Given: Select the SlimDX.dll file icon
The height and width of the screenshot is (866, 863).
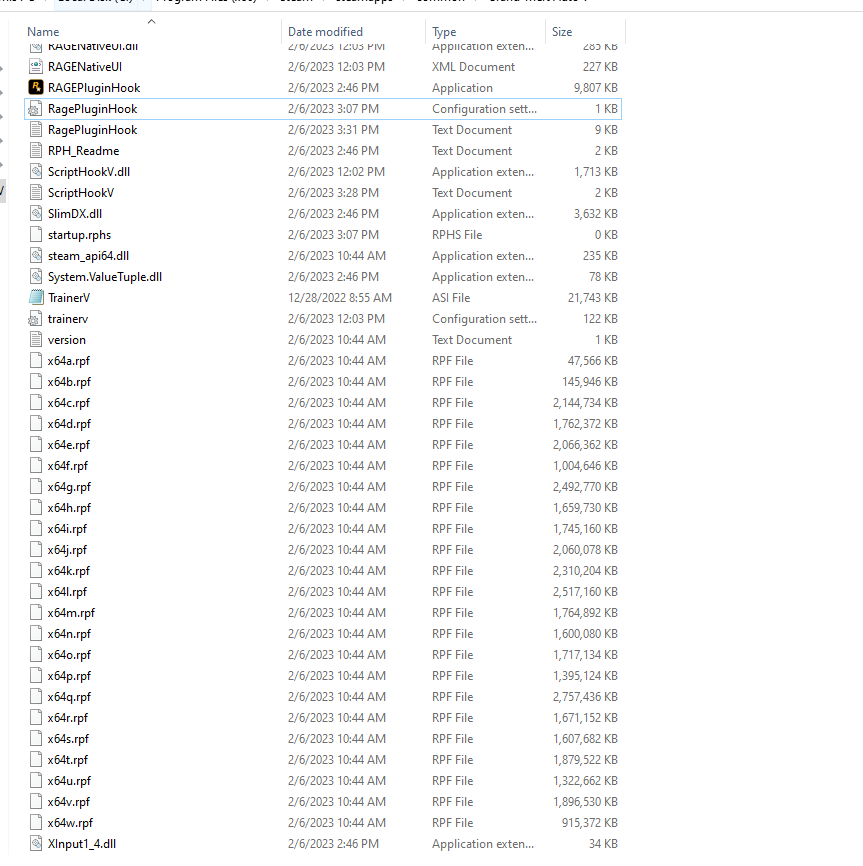Looking at the screenshot, I should point(36,214).
